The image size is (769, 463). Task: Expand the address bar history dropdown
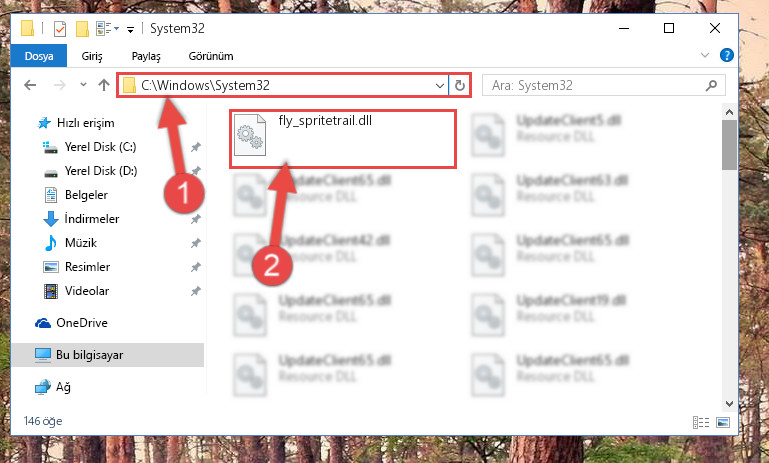pos(439,86)
